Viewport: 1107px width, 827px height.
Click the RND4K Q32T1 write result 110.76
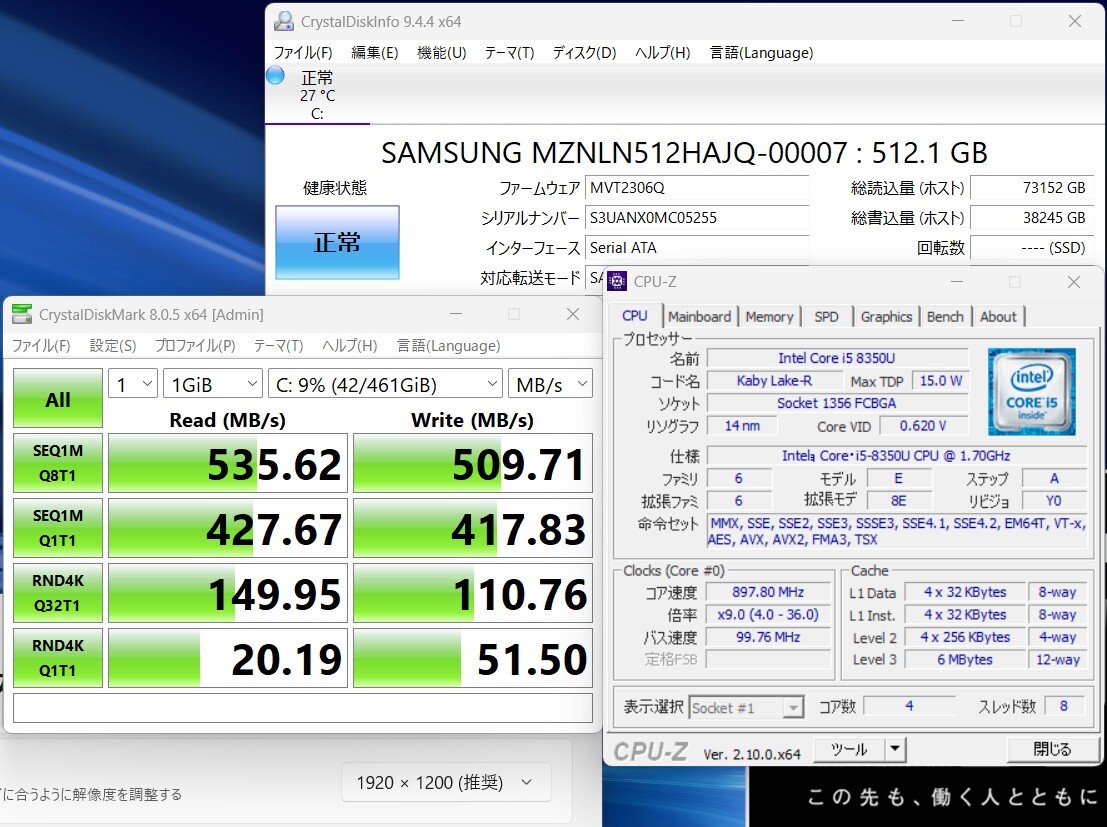473,593
